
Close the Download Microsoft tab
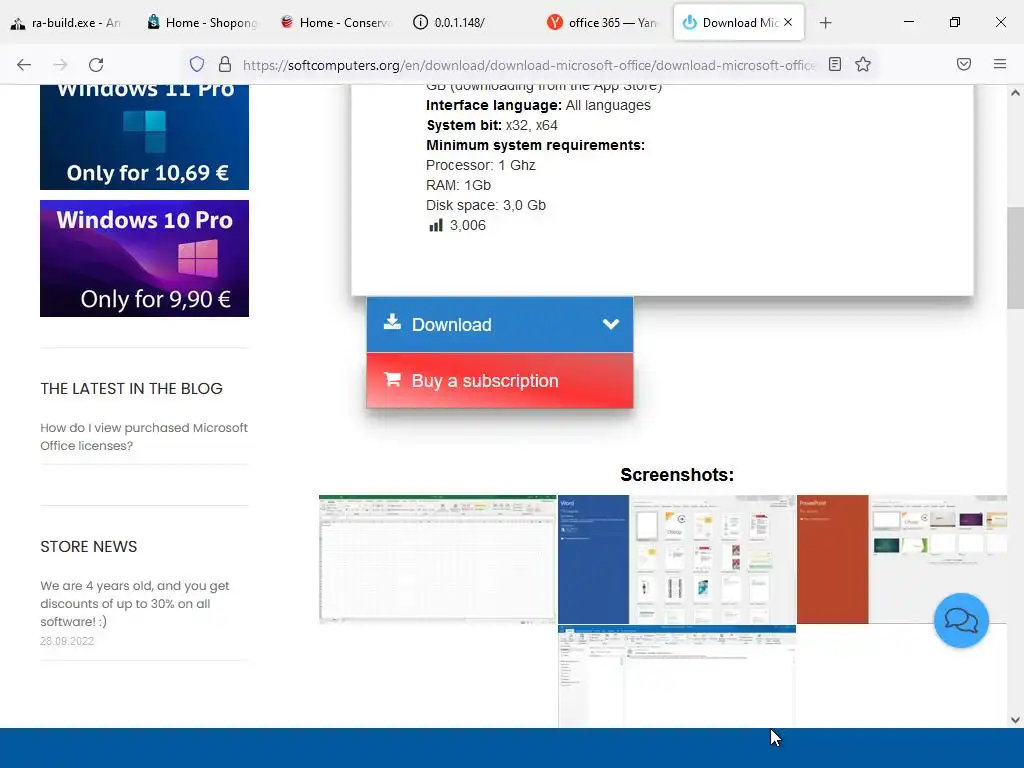click(788, 22)
